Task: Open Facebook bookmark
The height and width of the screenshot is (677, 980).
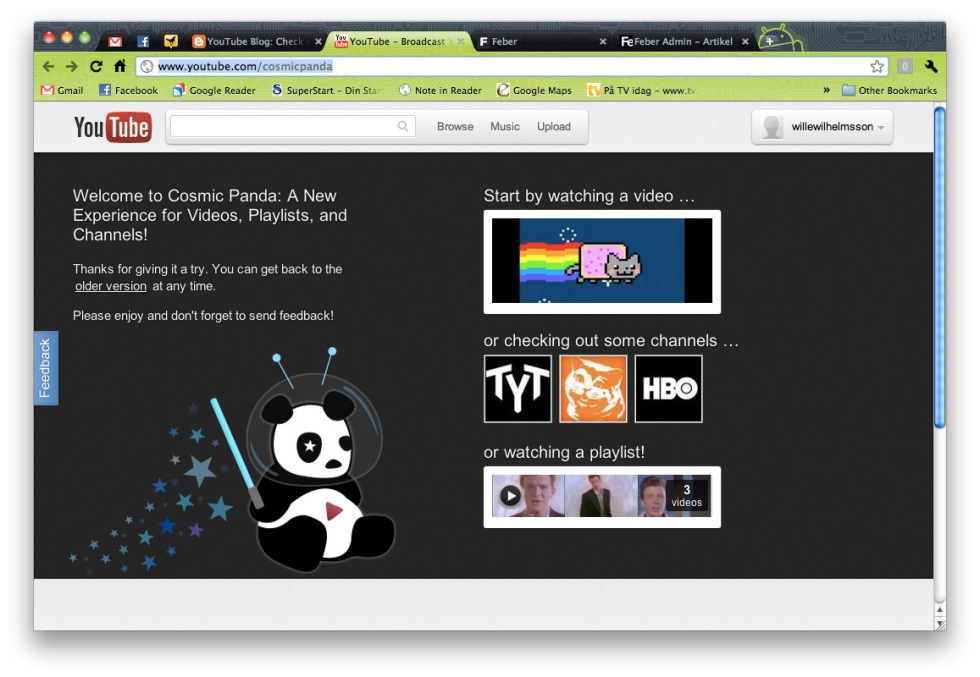Action: [129, 91]
